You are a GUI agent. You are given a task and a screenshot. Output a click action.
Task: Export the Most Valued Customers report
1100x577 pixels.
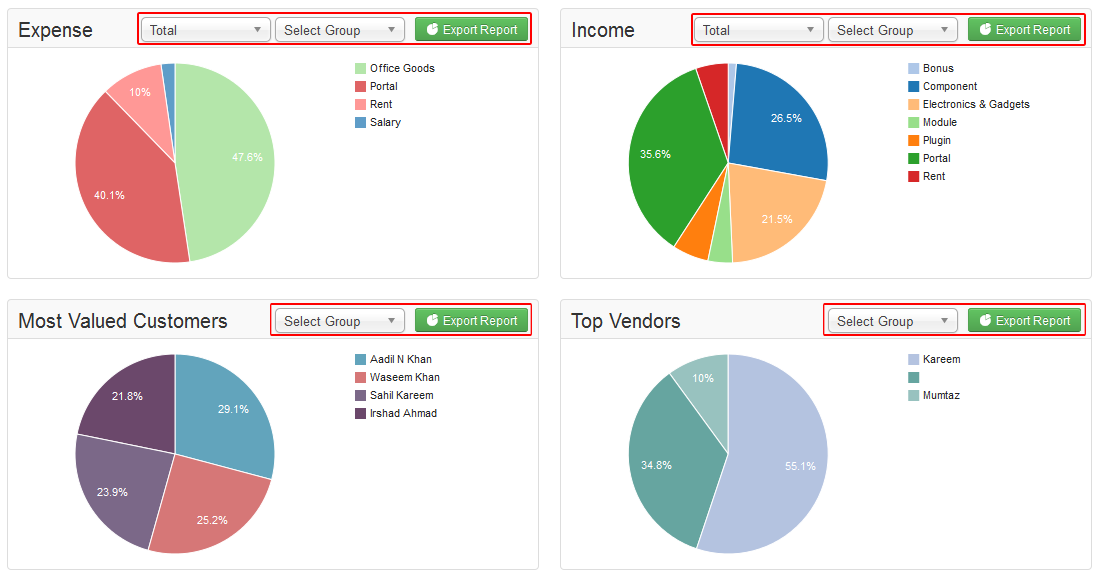pyautogui.click(x=471, y=321)
